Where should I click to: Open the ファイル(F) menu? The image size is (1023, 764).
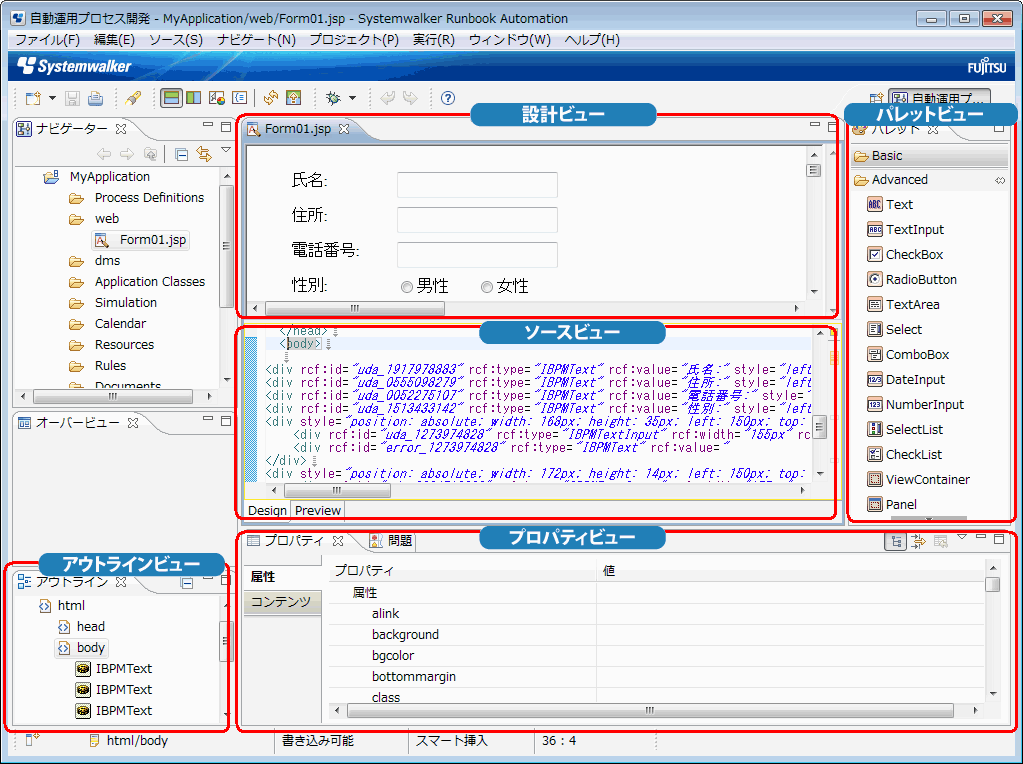(47, 40)
